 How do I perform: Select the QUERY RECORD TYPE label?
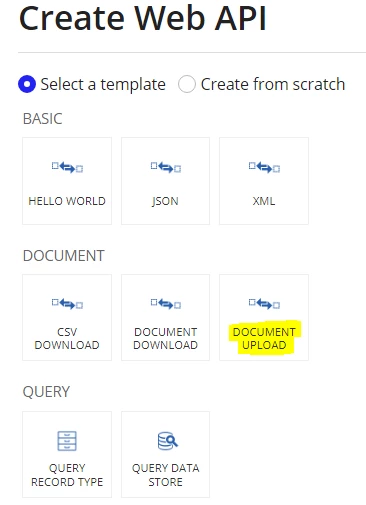[67, 475]
